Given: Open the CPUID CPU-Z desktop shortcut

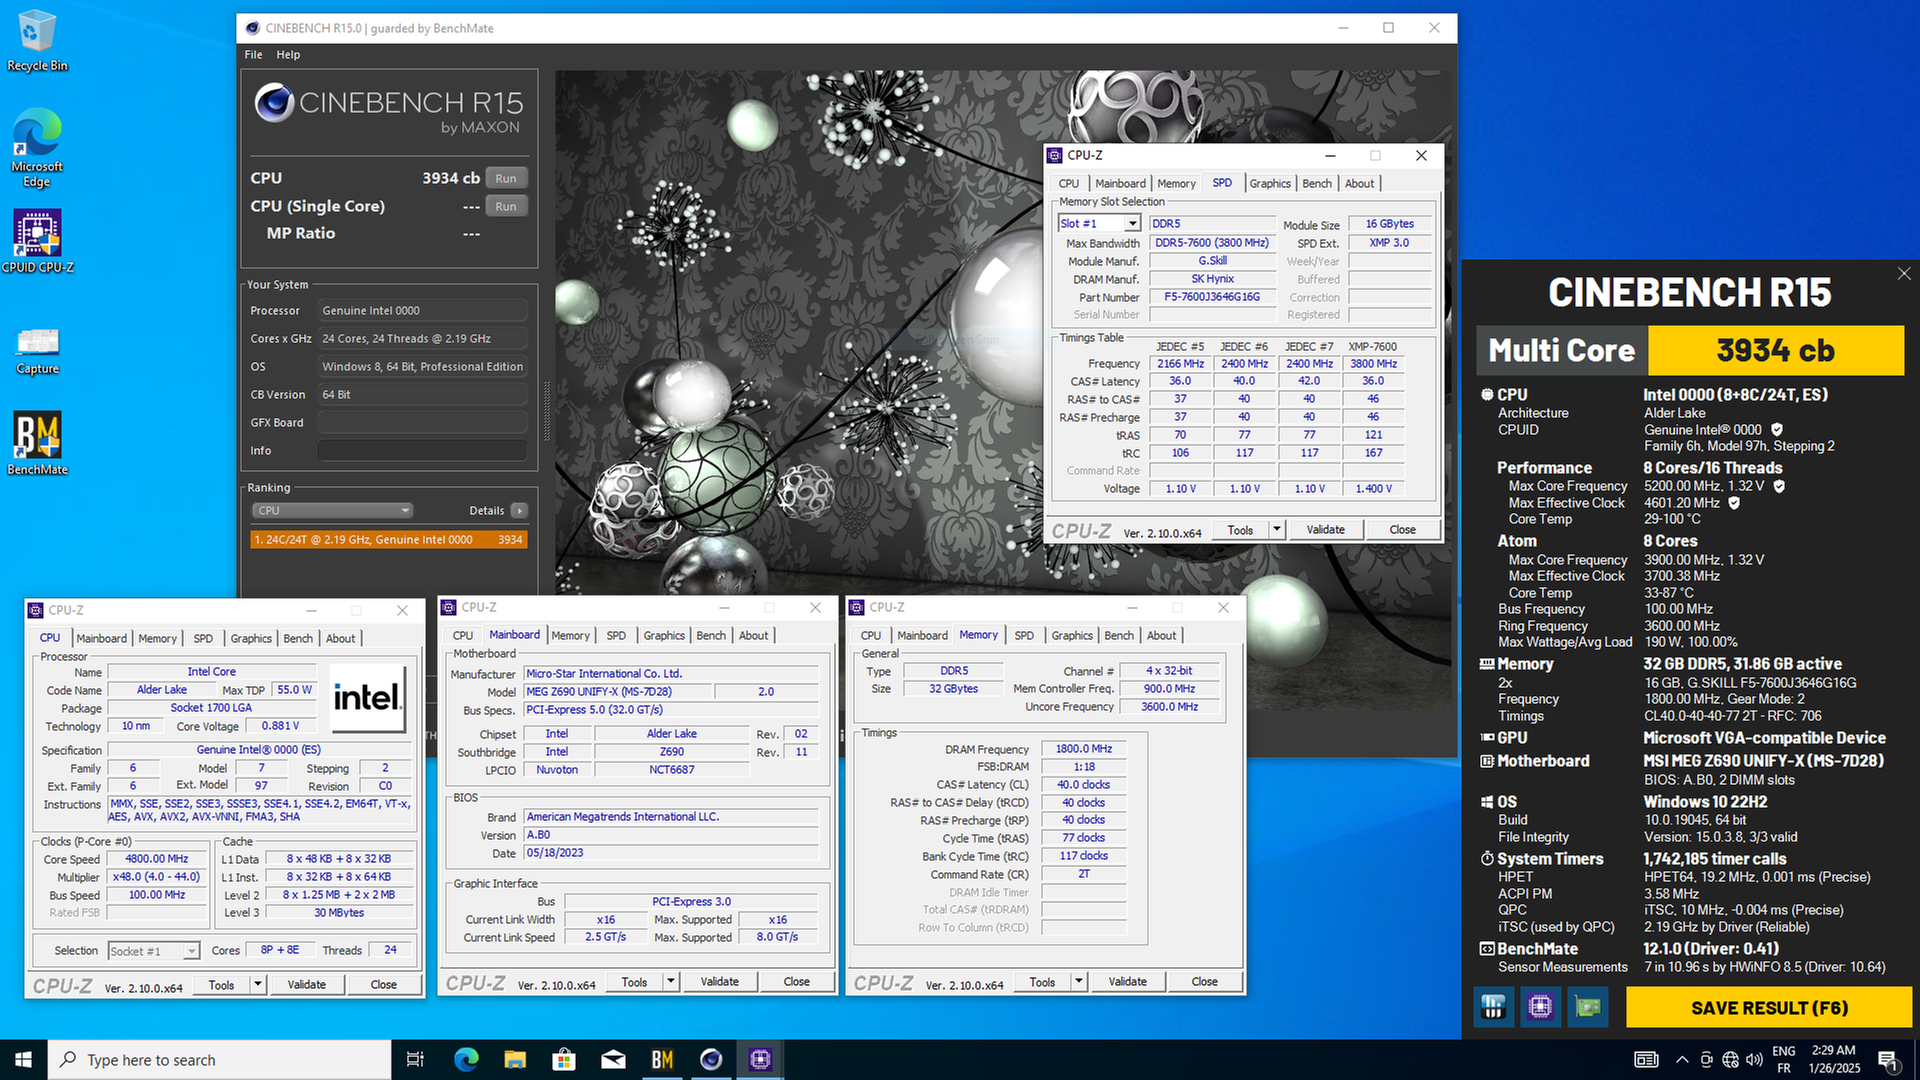Looking at the screenshot, I should pos(37,241).
